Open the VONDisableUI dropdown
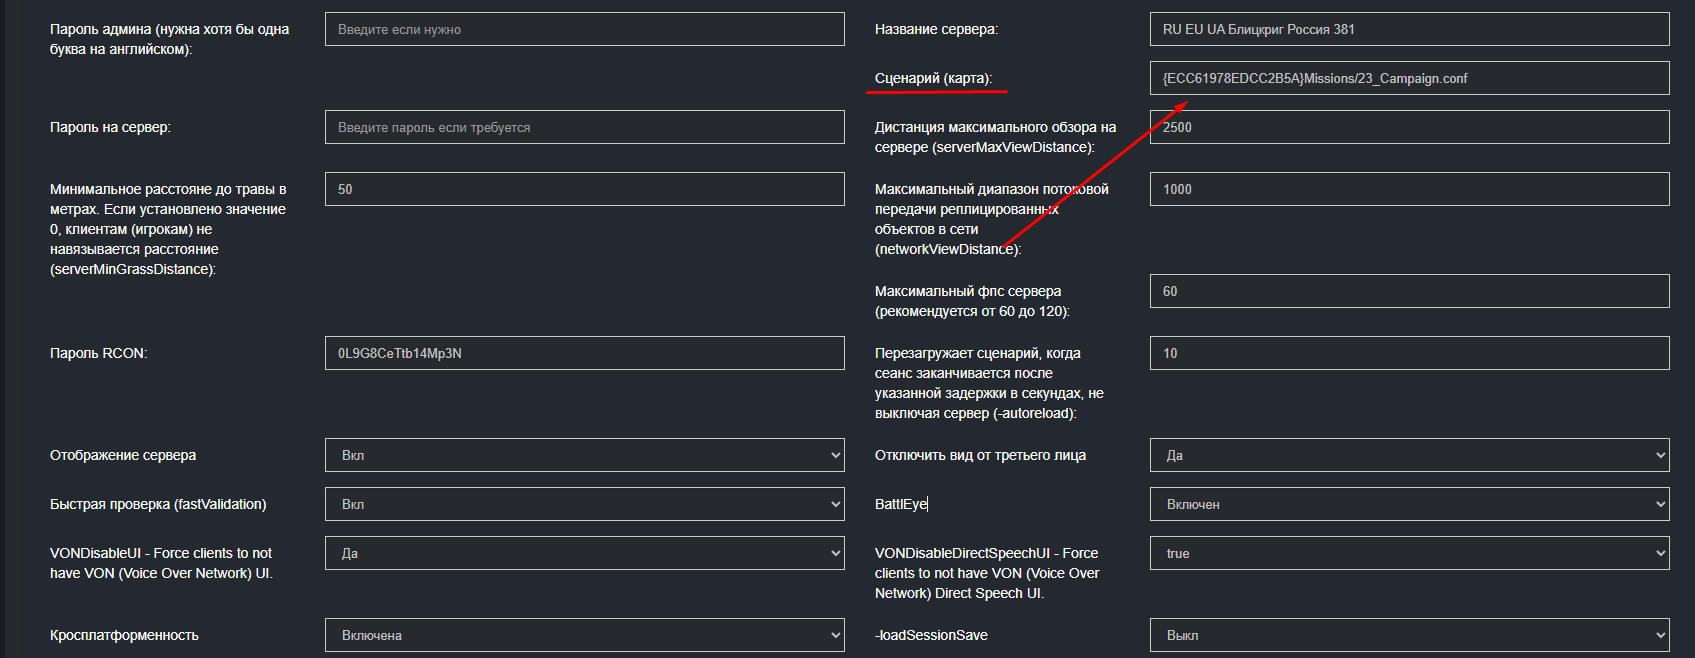The image size is (1695, 658). (584, 553)
